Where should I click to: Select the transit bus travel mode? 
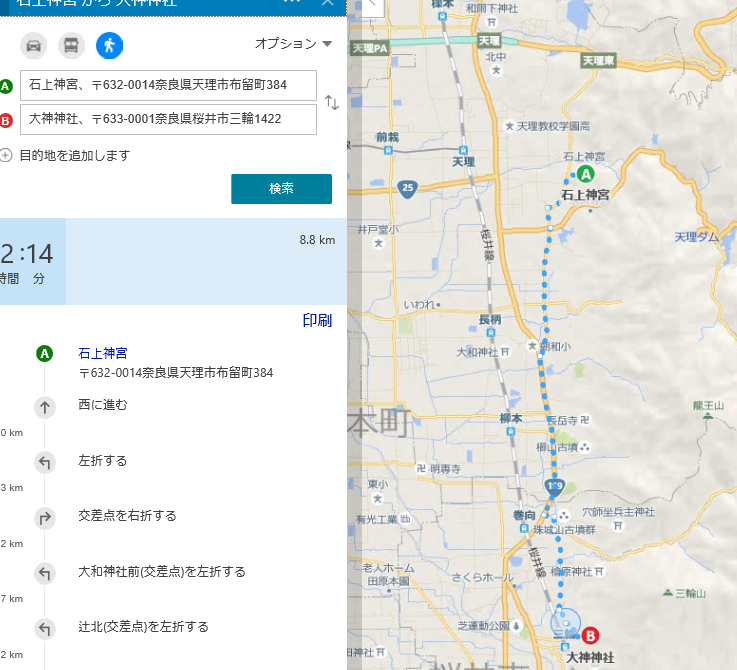(x=71, y=45)
